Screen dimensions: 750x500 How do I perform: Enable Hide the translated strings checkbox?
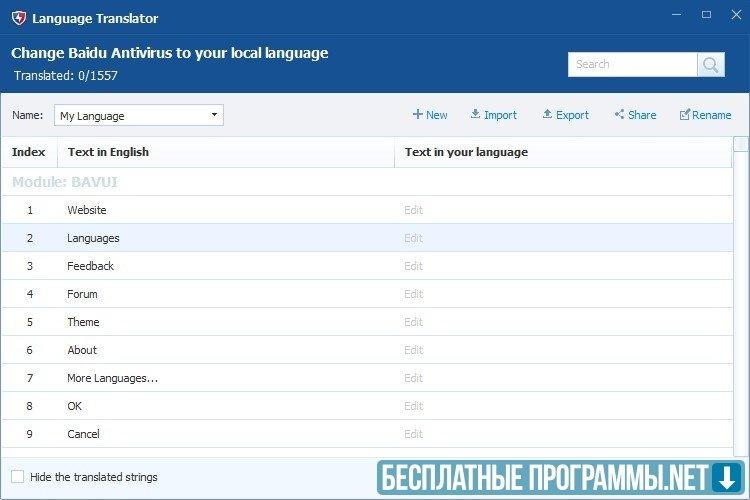[x=18, y=477]
